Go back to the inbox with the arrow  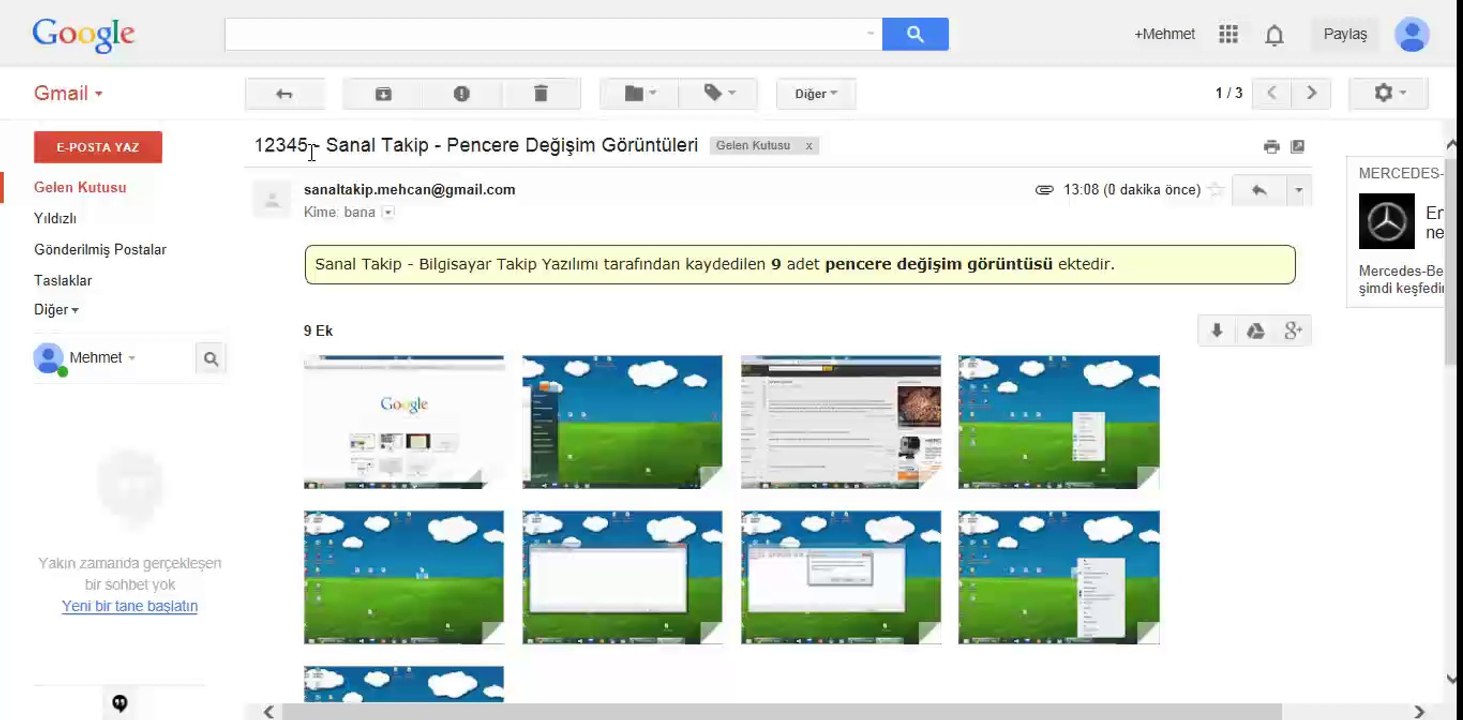pos(285,94)
